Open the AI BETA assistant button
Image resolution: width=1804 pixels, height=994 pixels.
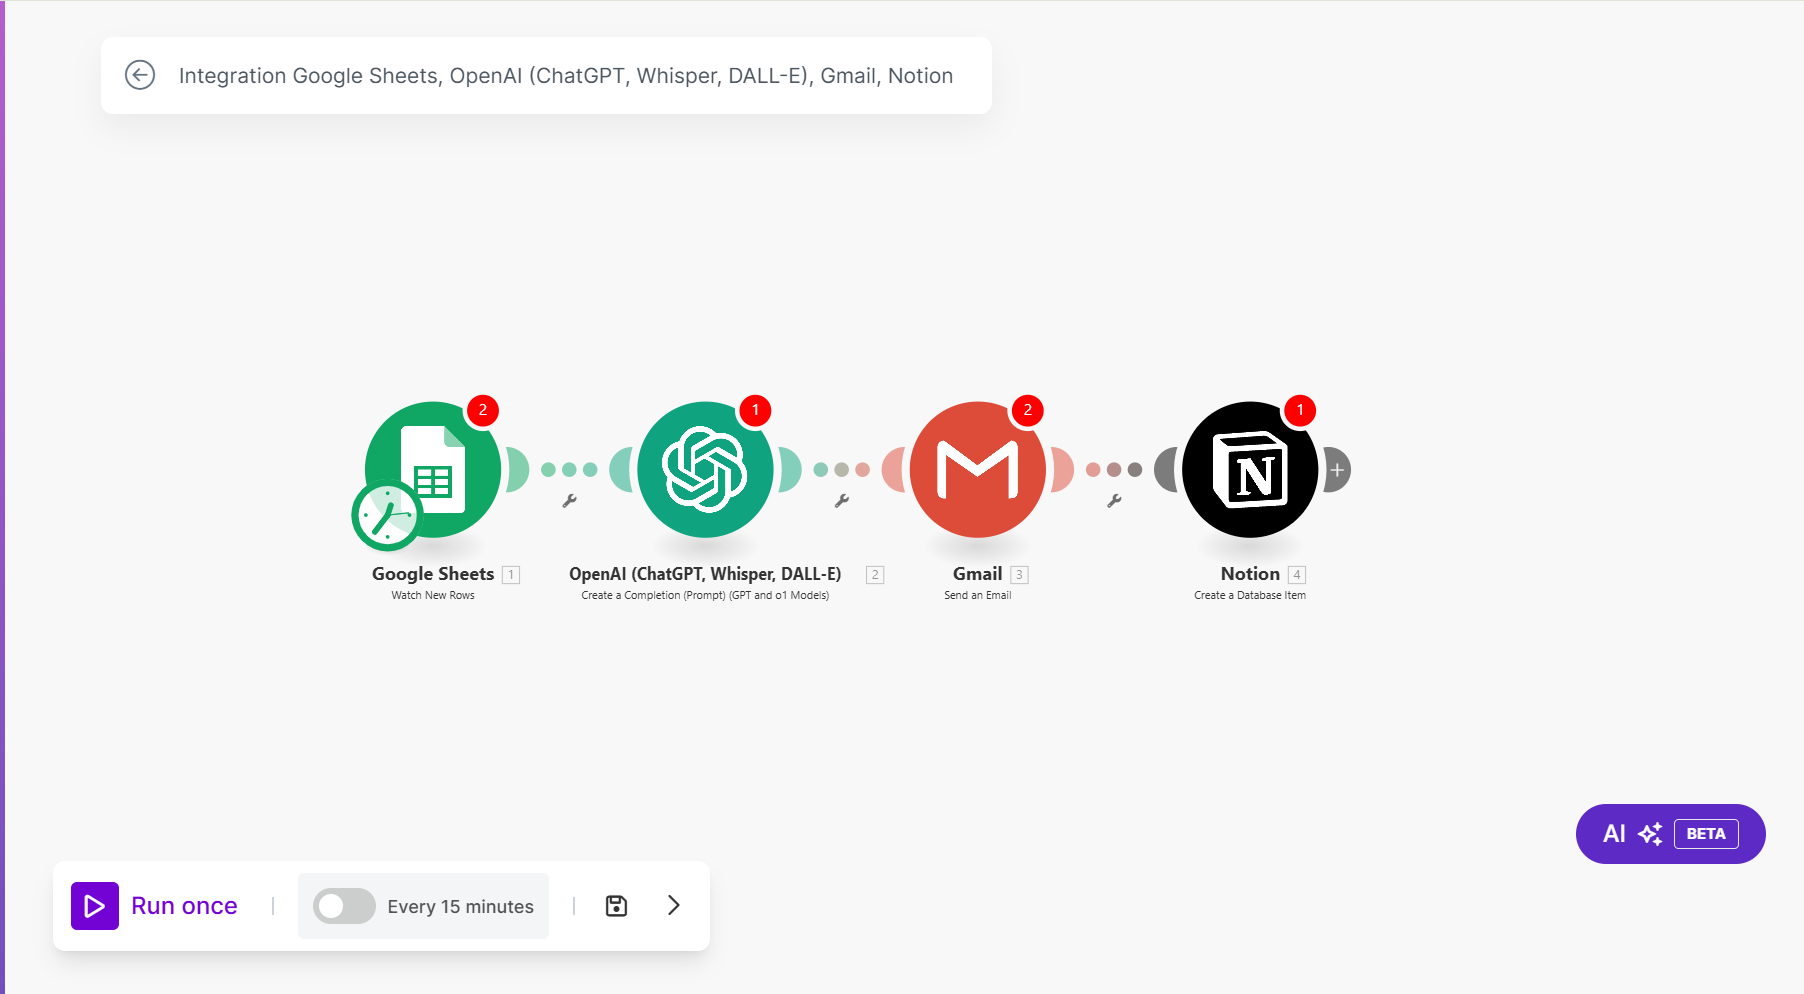pos(1670,834)
